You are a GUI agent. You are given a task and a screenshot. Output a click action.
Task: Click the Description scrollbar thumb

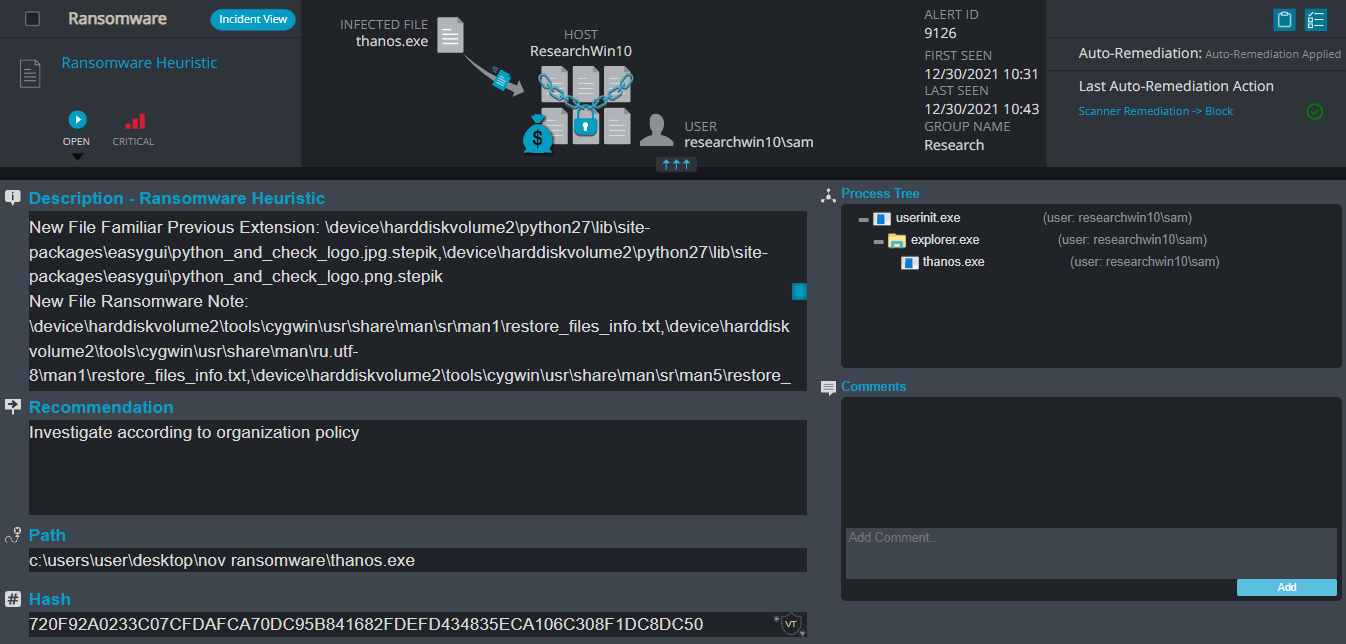click(799, 291)
